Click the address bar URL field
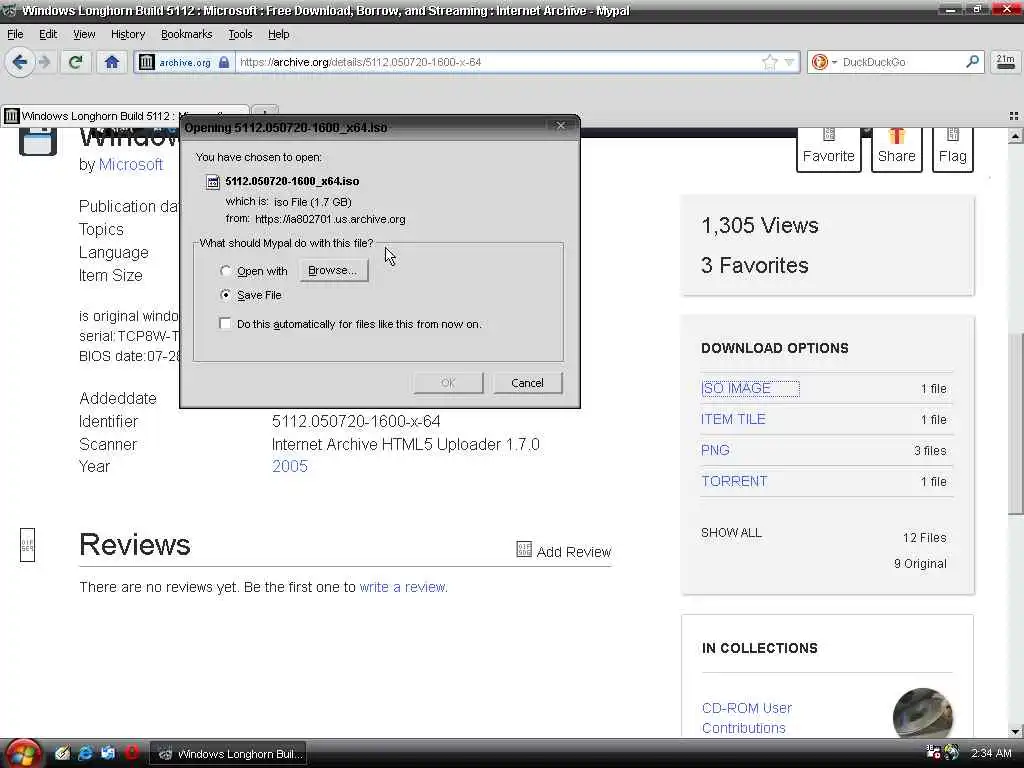 [496, 63]
